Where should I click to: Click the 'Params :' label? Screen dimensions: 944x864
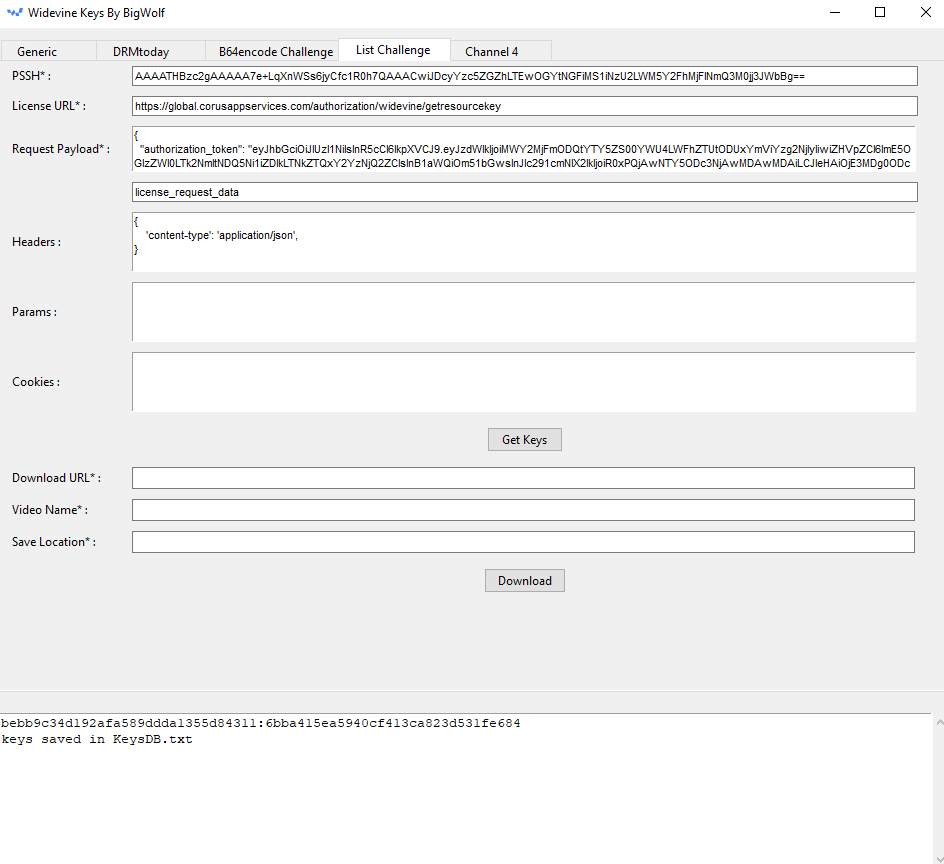[34, 312]
